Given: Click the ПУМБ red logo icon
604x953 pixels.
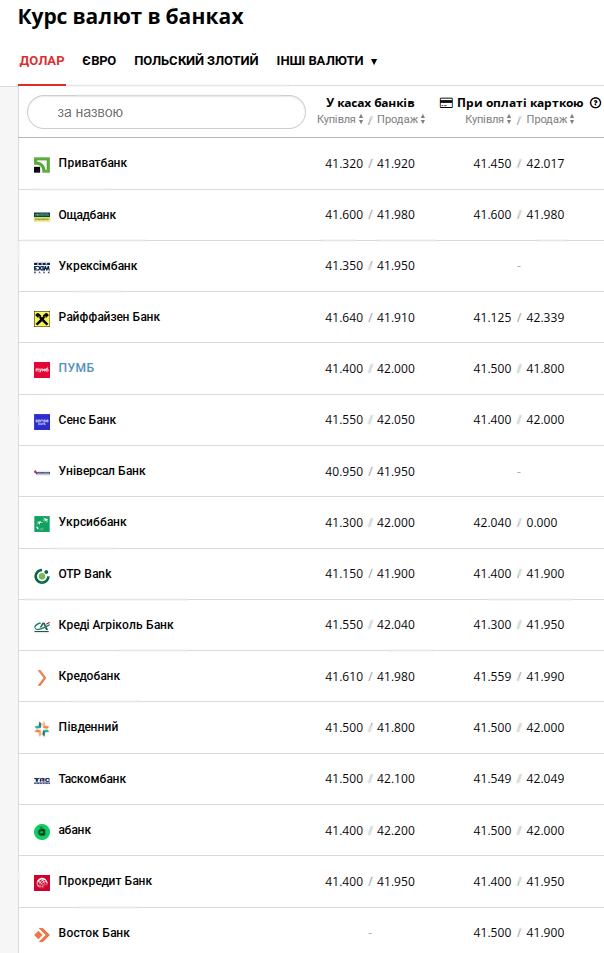Looking at the screenshot, I should (x=41, y=369).
